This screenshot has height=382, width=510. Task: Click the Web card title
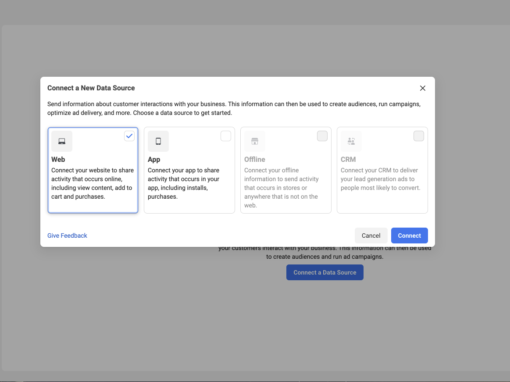click(58, 159)
